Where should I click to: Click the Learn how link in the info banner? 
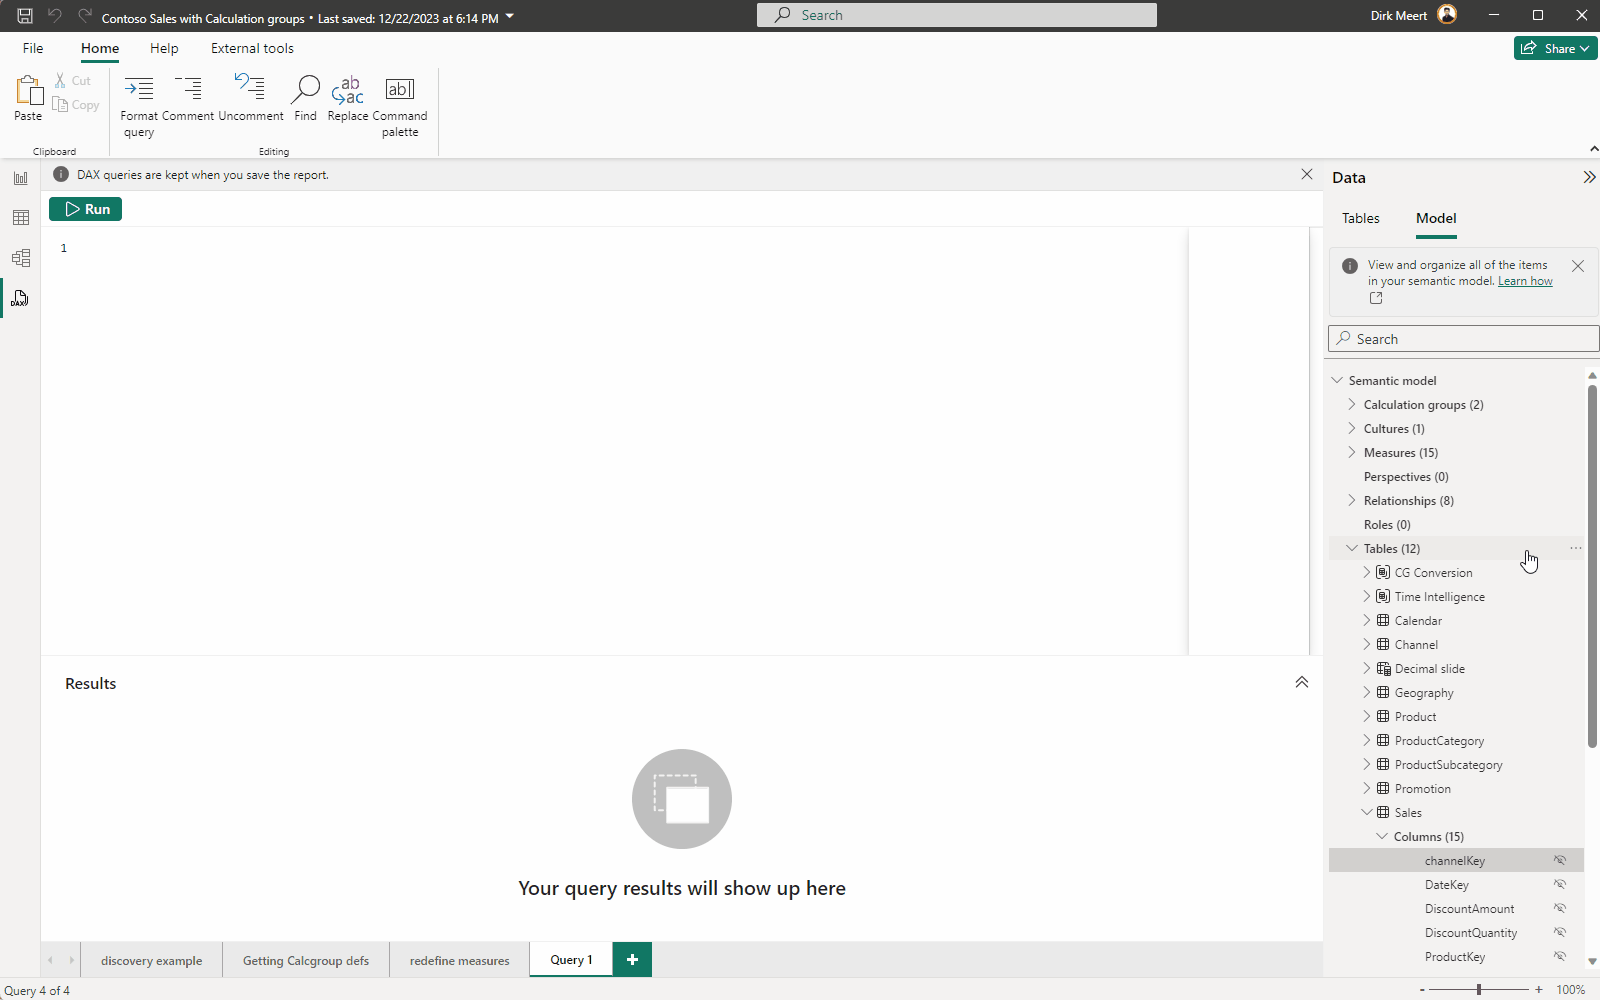[x=1524, y=281]
